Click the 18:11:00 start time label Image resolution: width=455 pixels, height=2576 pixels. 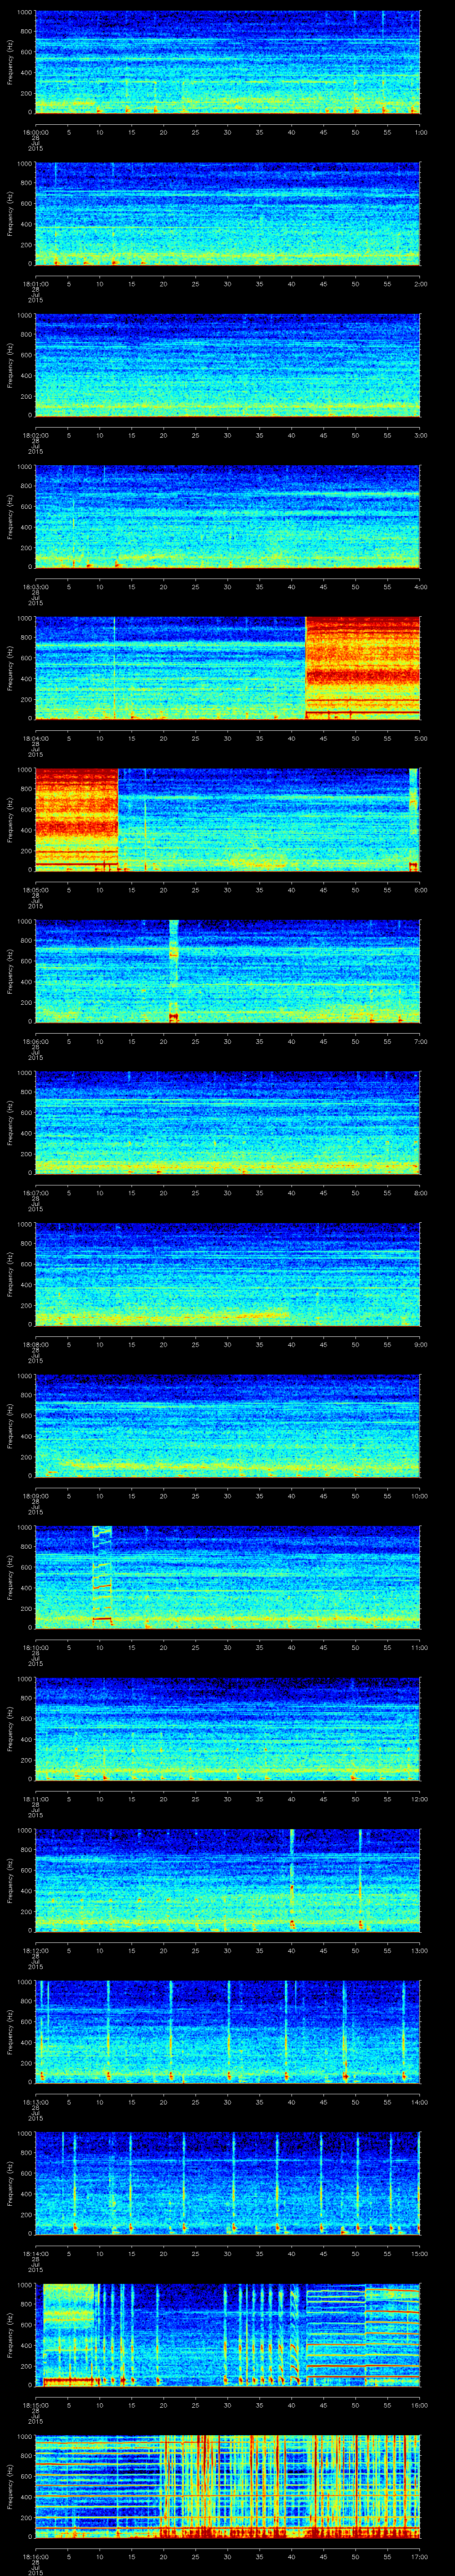click(36, 1799)
